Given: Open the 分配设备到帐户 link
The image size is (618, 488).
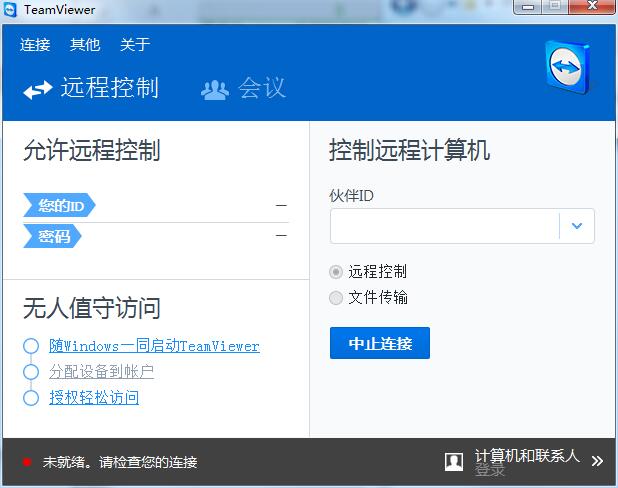Looking at the screenshot, I should tap(101, 372).
